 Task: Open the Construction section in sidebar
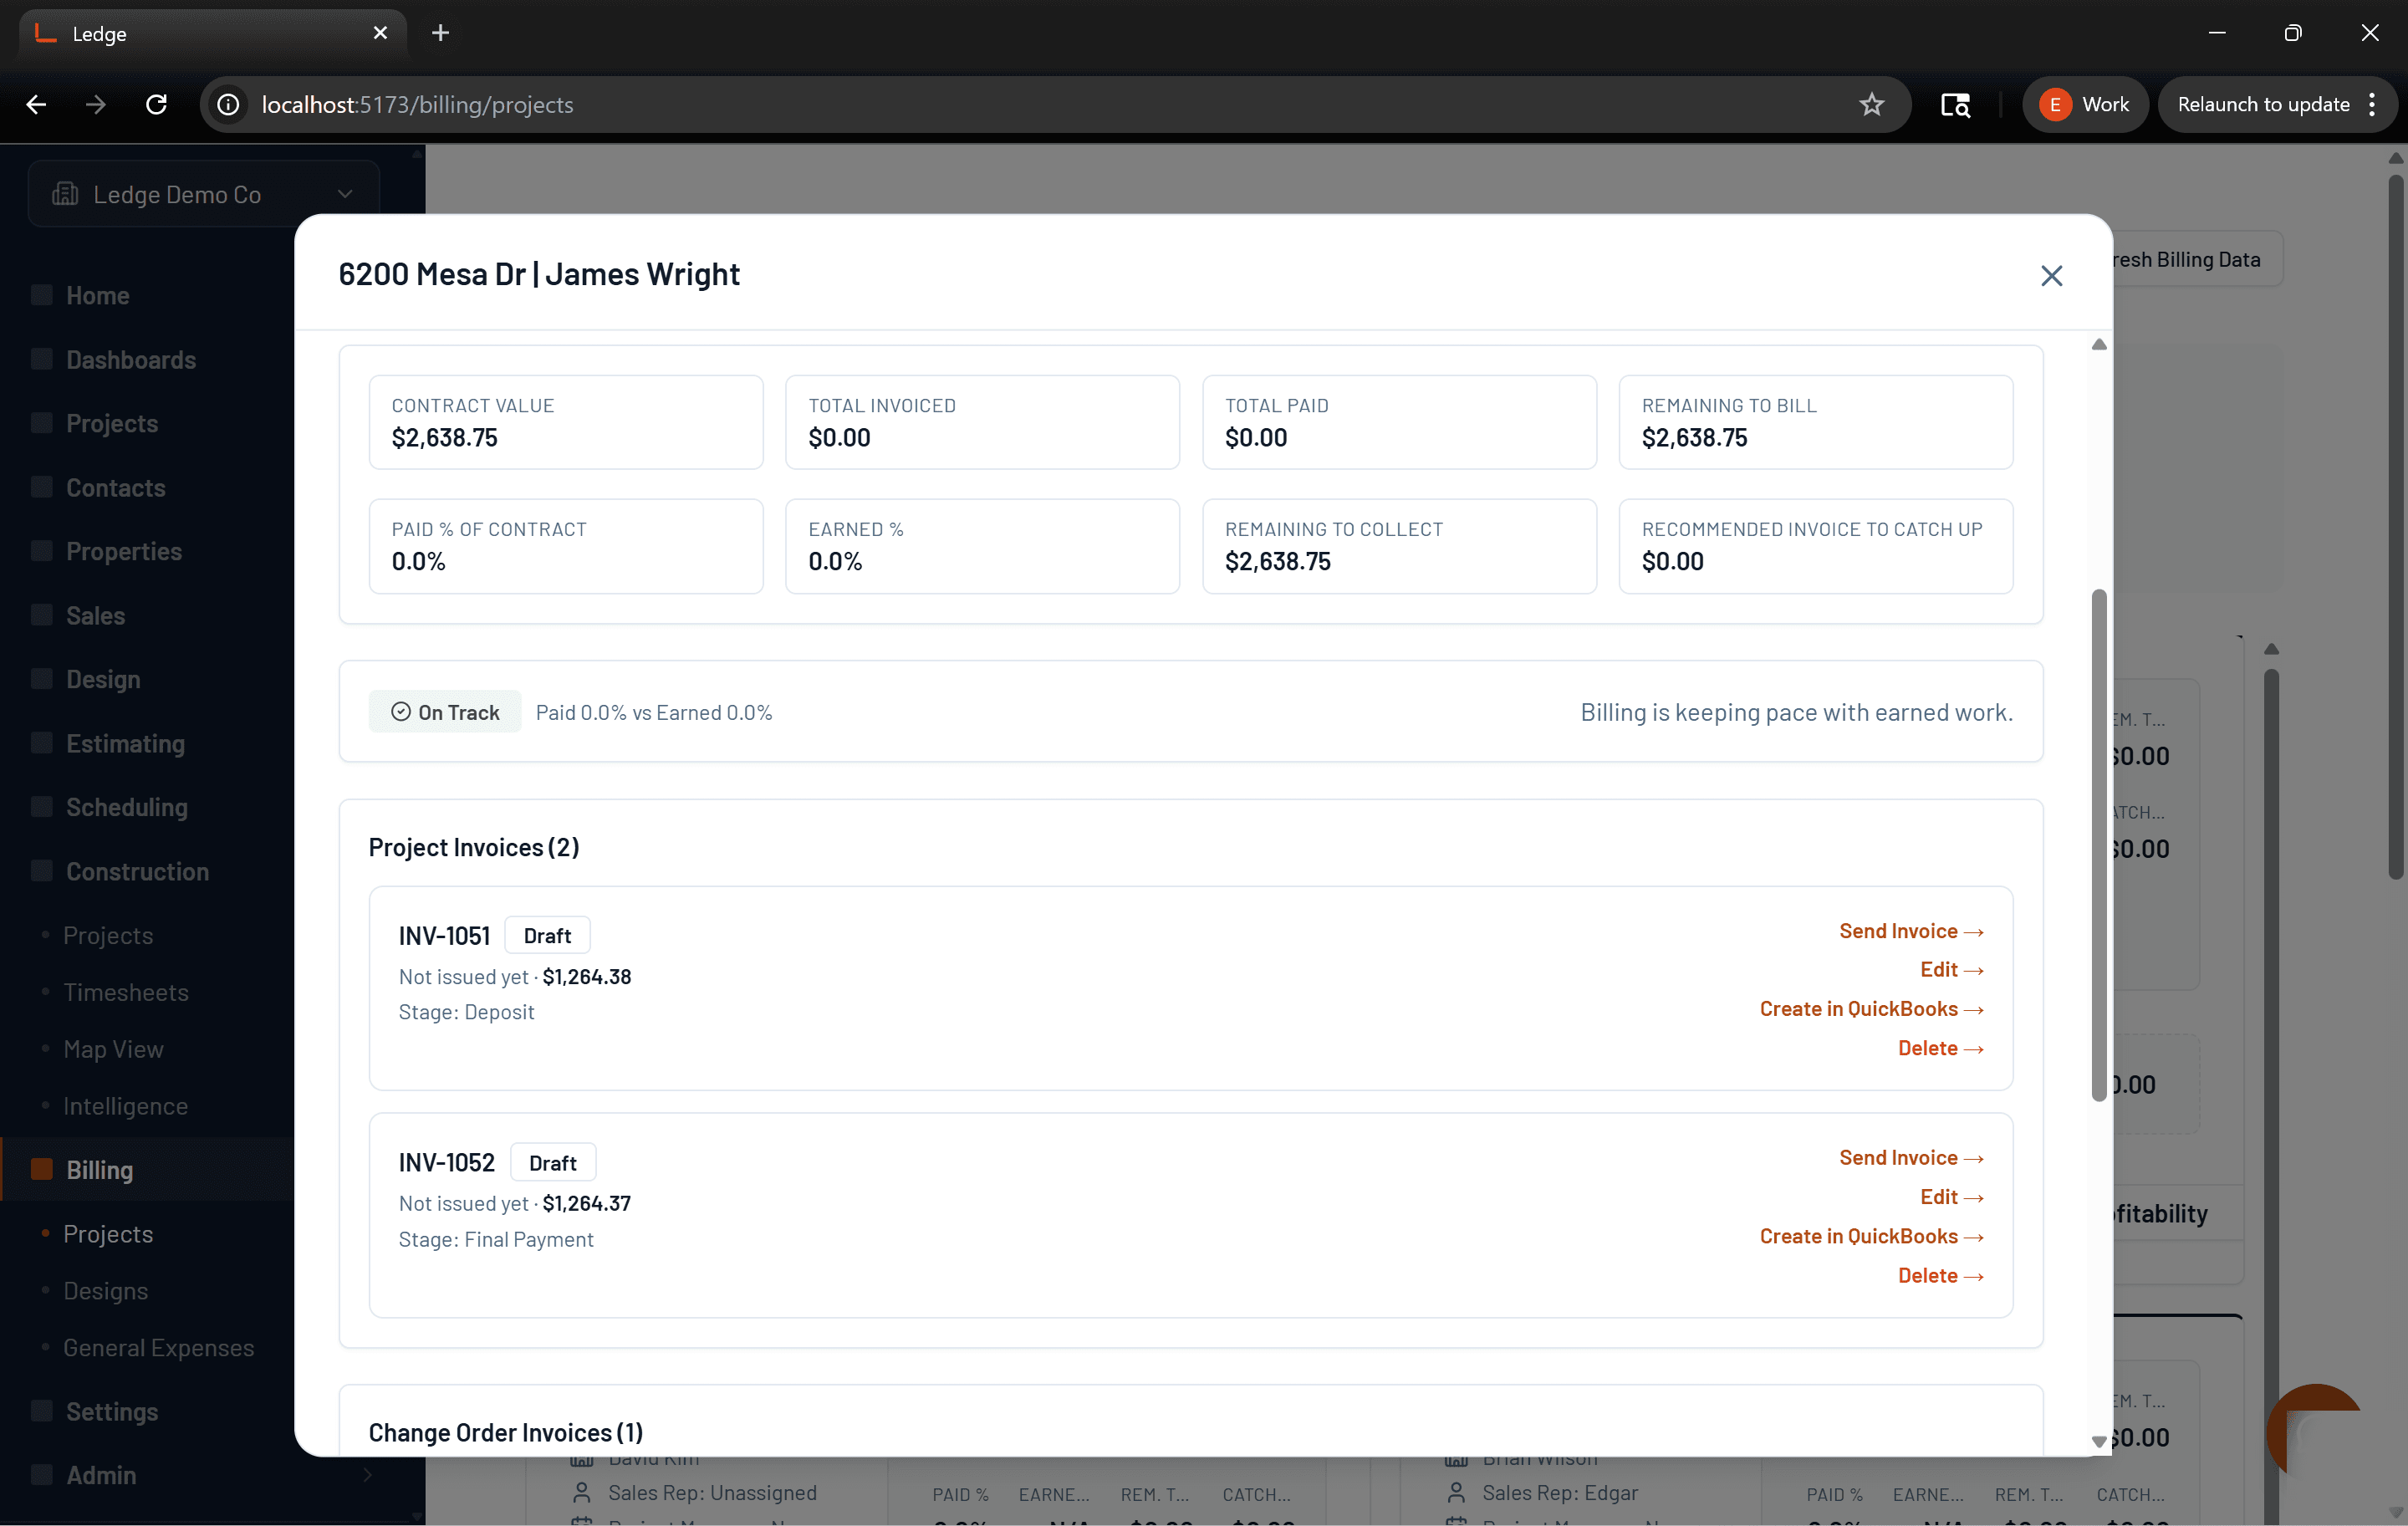click(x=137, y=871)
